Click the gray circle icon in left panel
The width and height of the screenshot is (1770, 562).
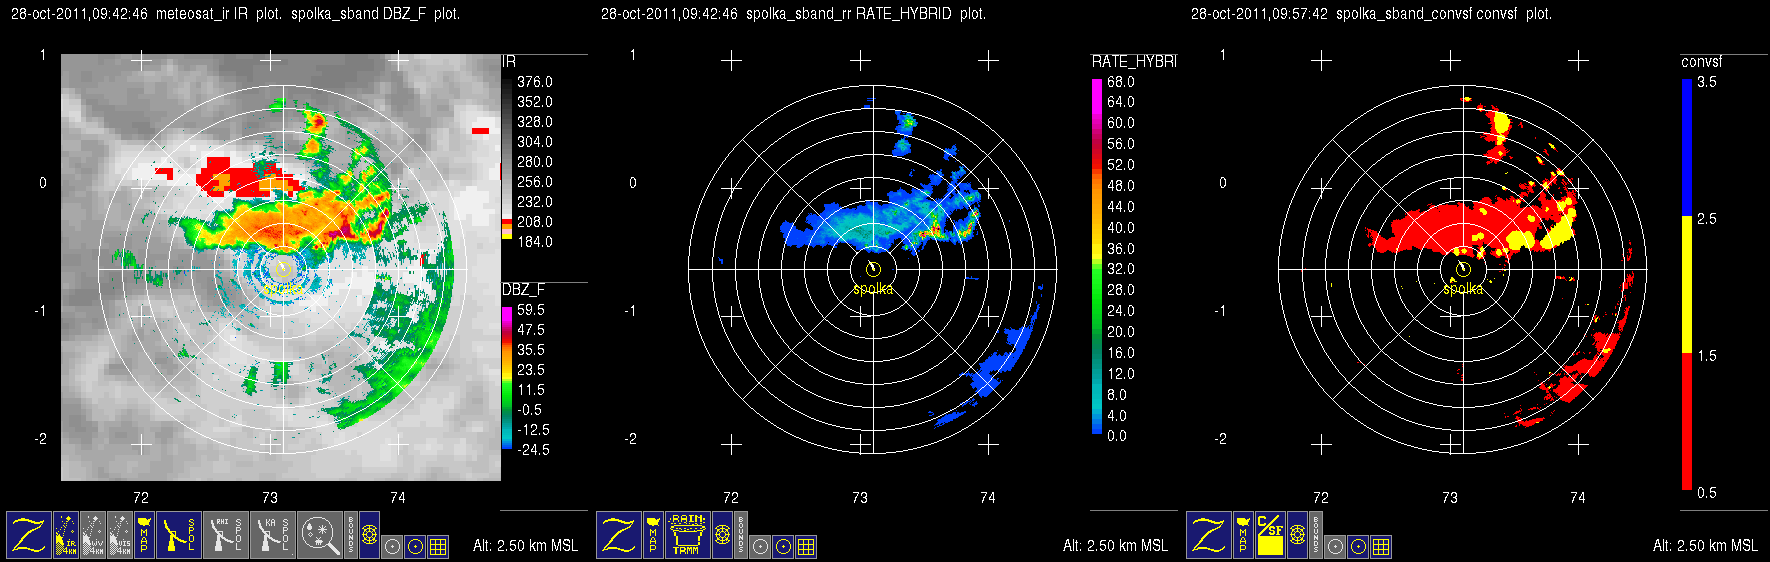click(392, 547)
